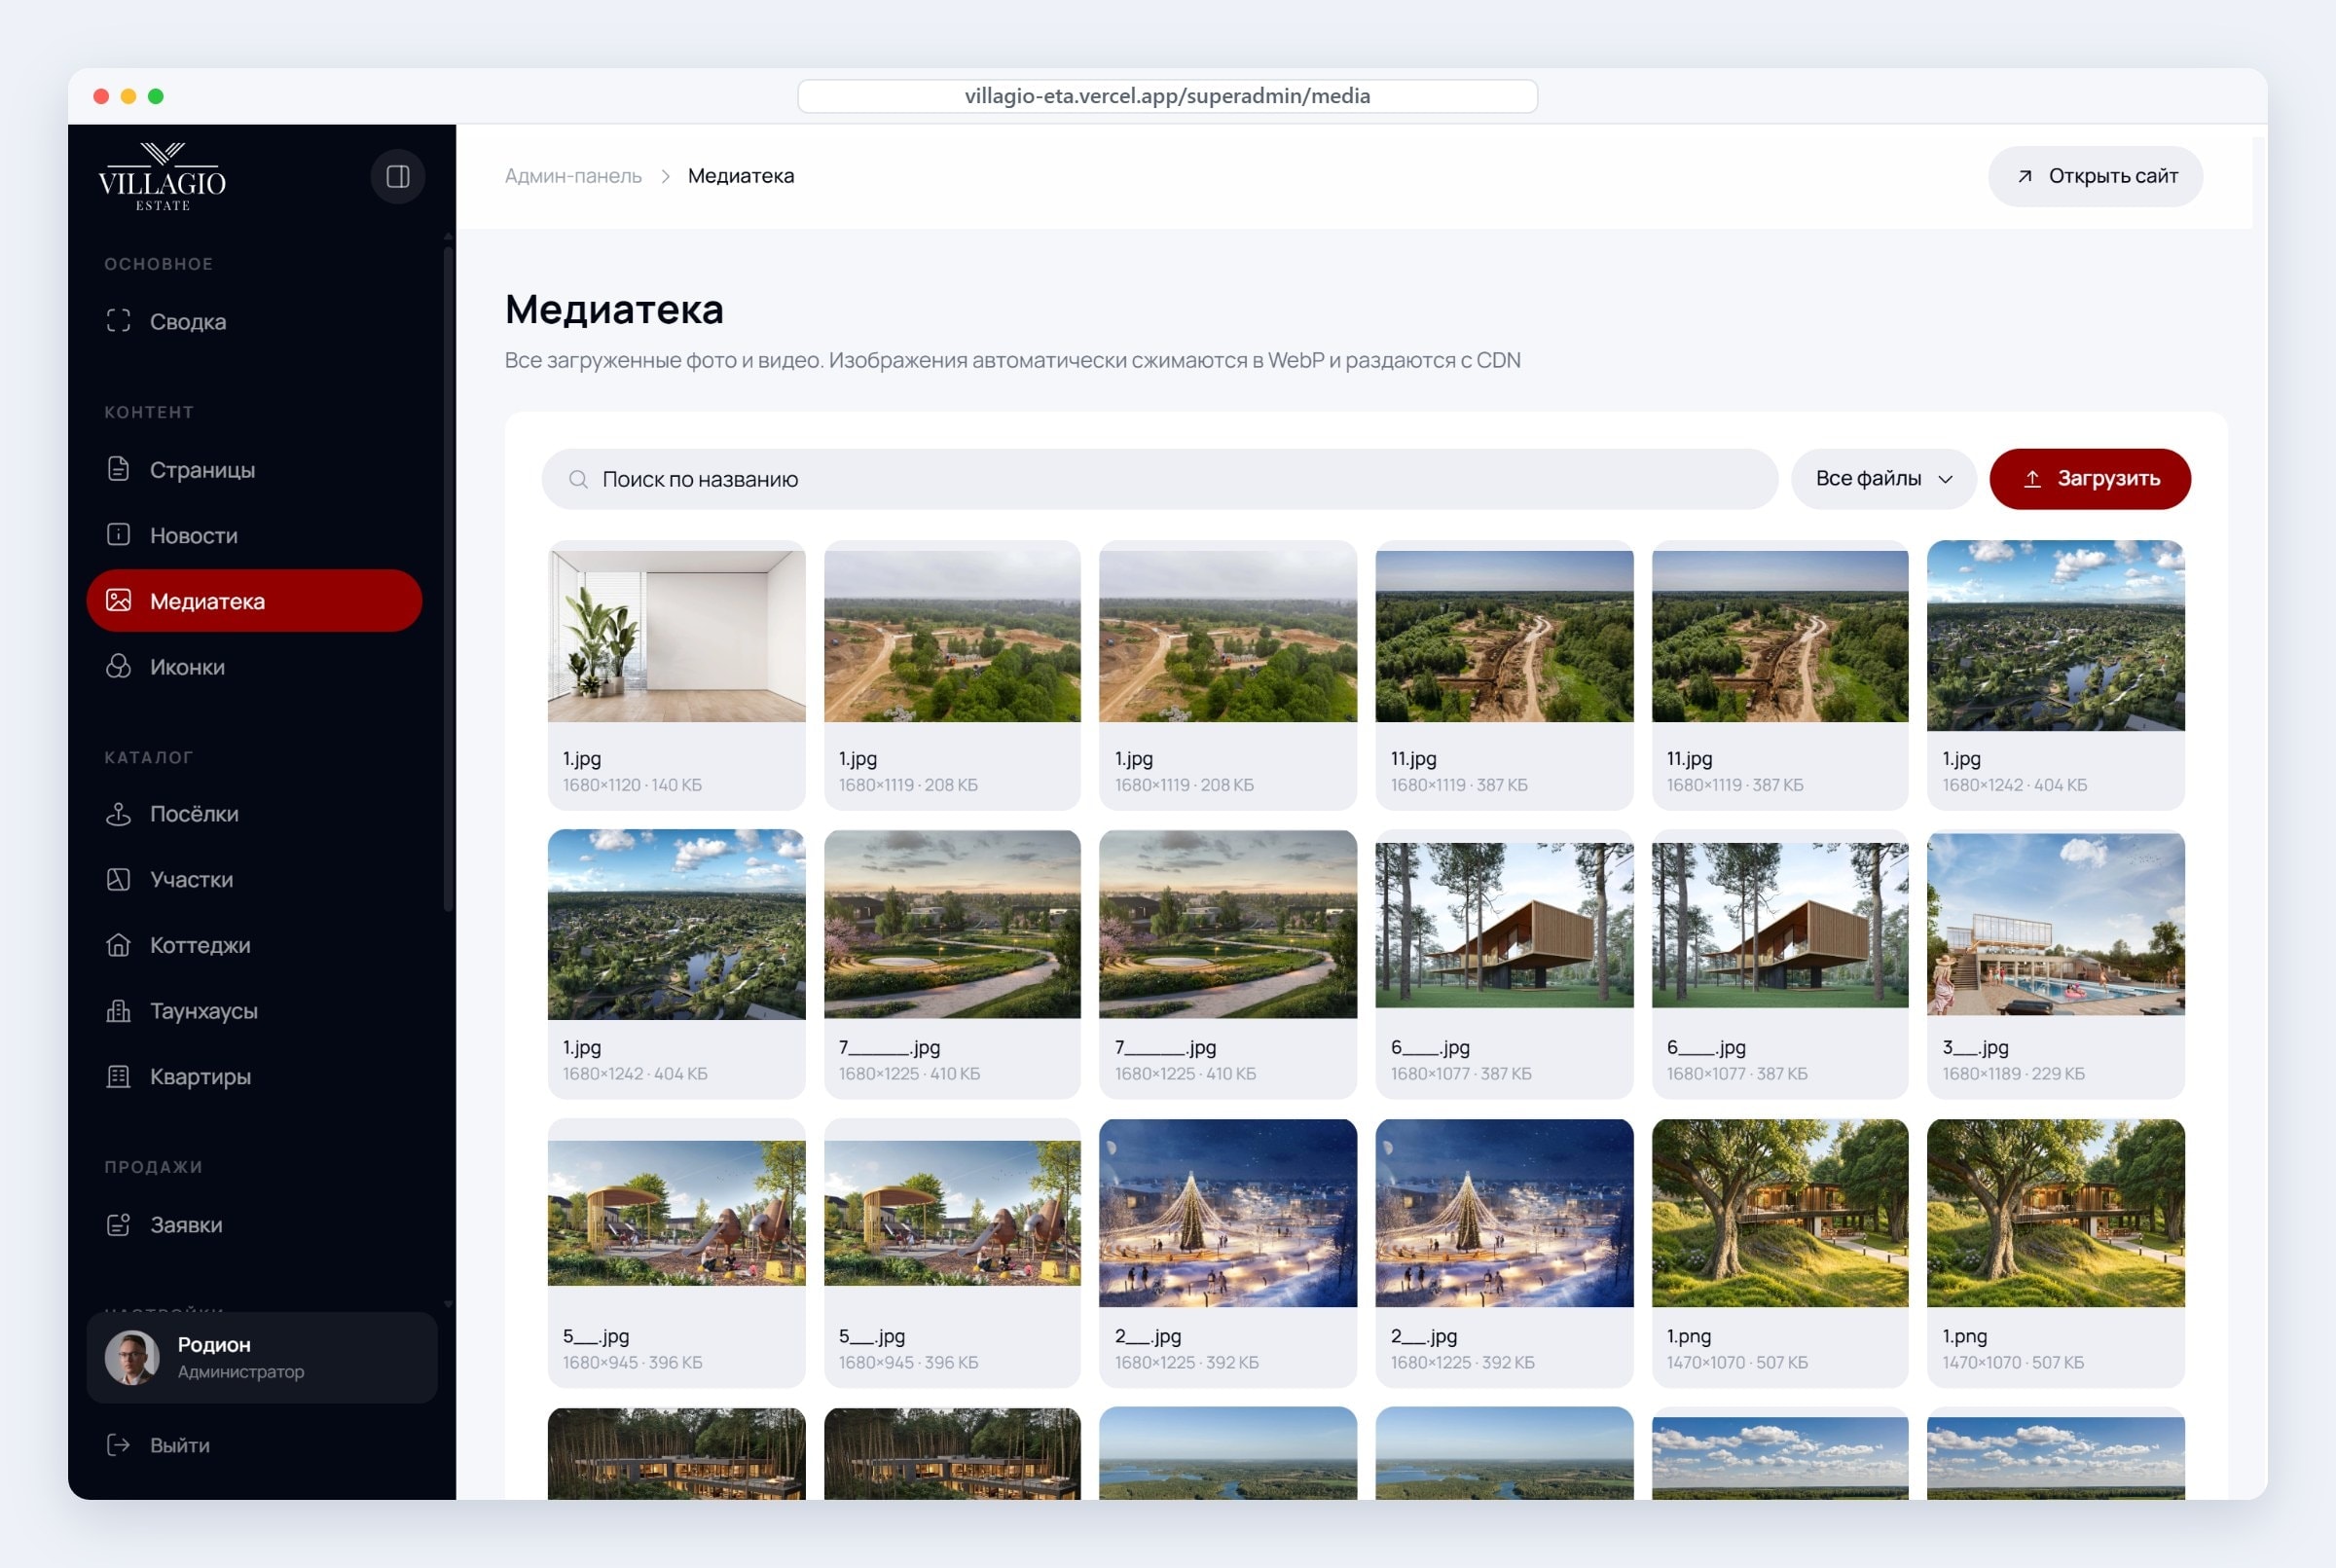Click the Страницы document icon
The height and width of the screenshot is (1568, 2336).
118,469
